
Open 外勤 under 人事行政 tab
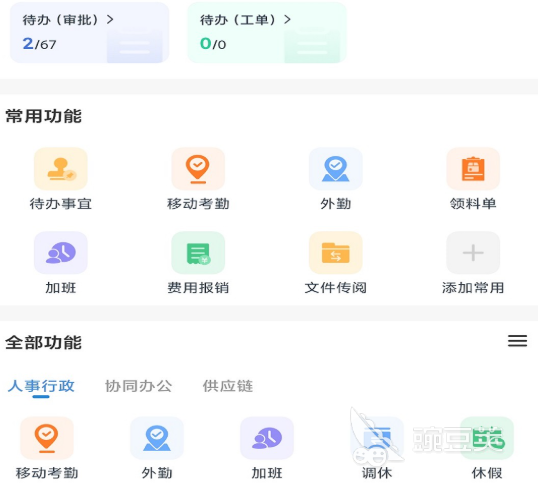click(157, 438)
